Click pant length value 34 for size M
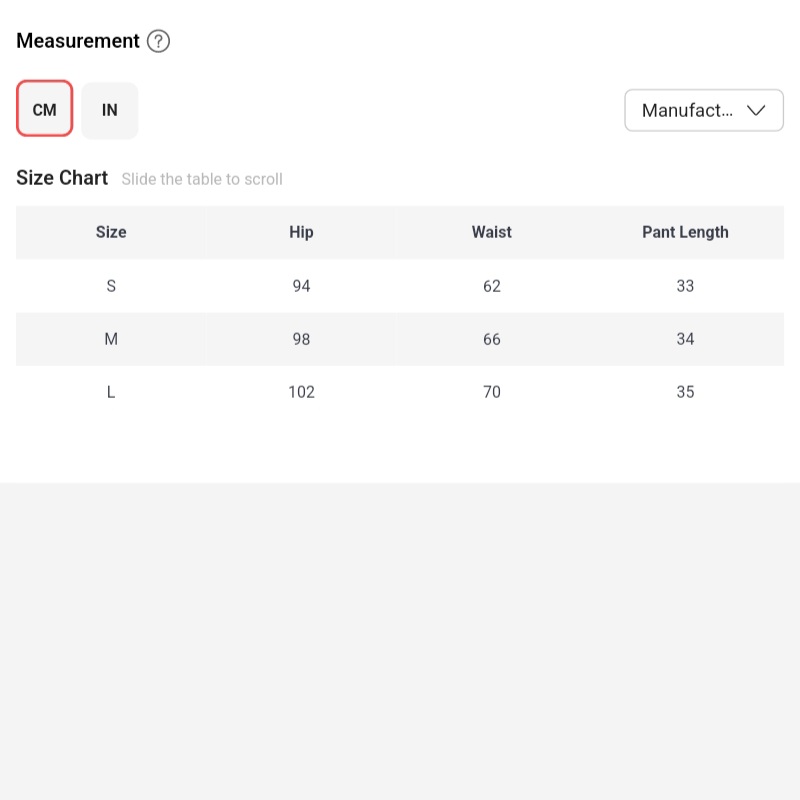Image resolution: width=800 pixels, height=800 pixels. coord(685,339)
